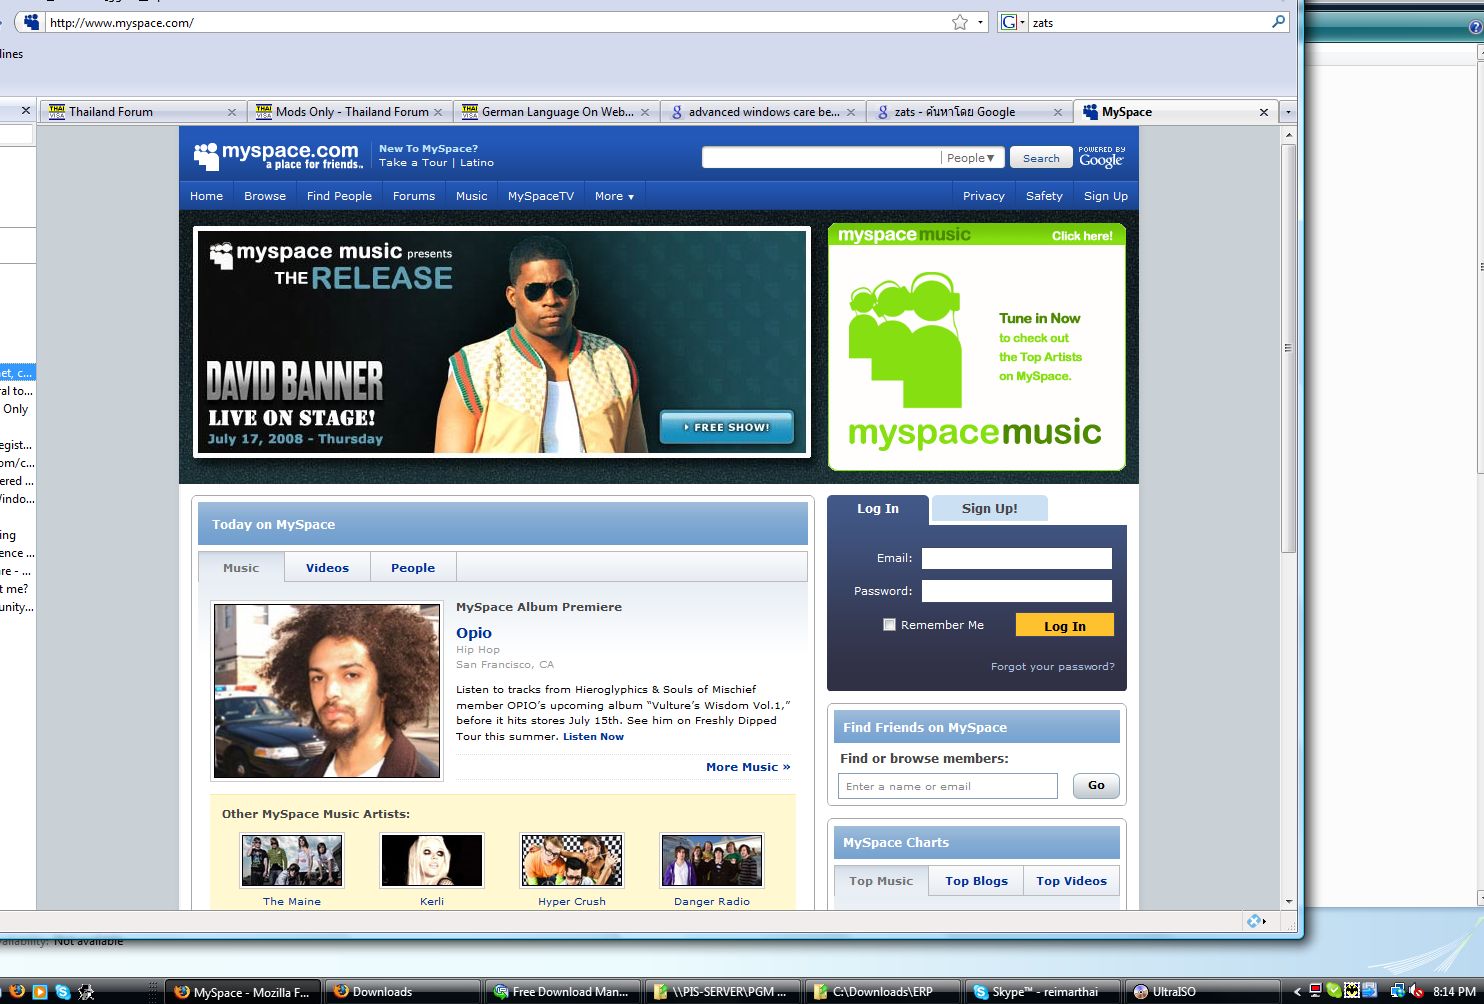Close the zats Google tab
Viewport: 1484px width, 1004px height.
point(1058,112)
